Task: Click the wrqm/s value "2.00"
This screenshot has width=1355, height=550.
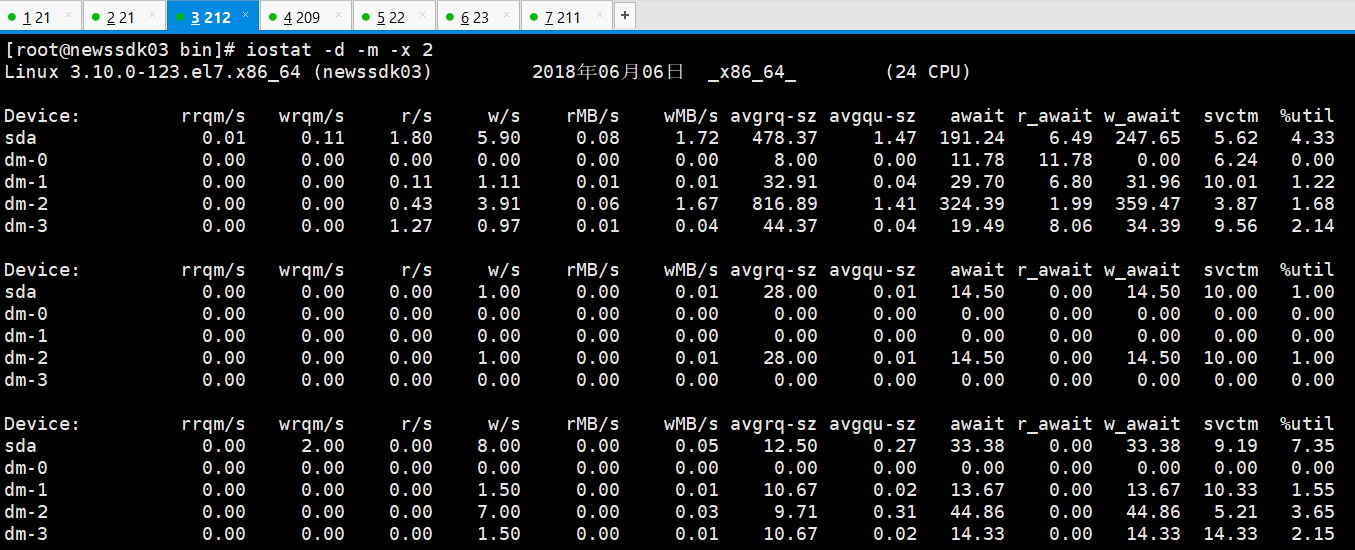Action: click(x=323, y=446)
